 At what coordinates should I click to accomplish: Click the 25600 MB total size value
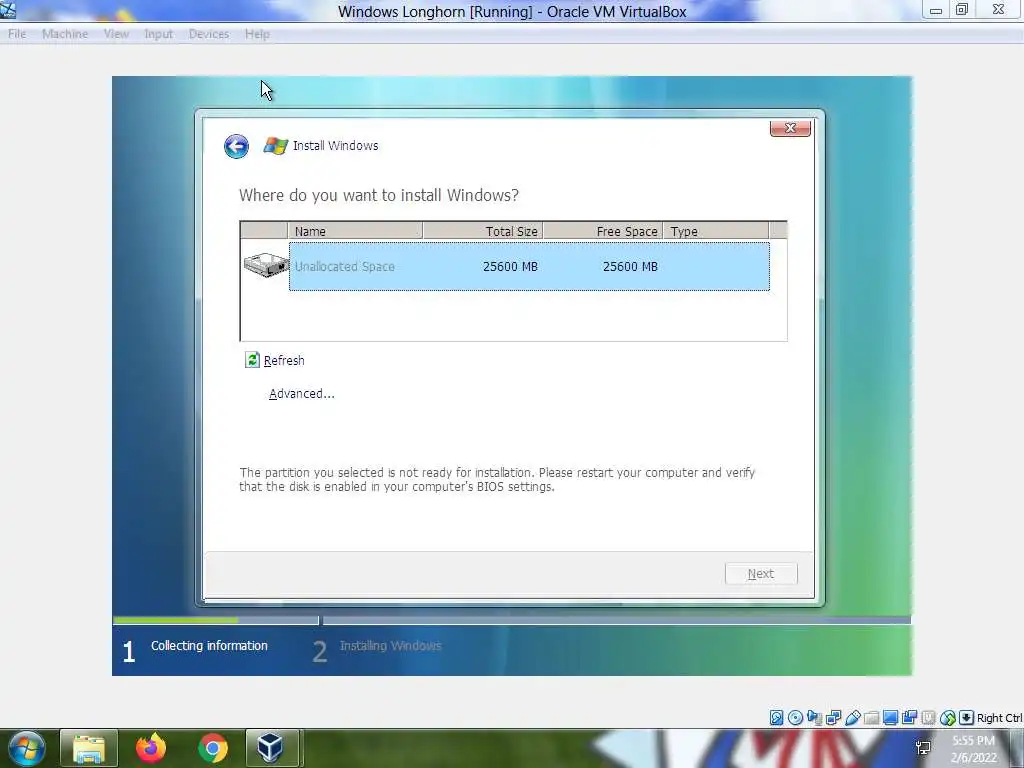[510, 266]
